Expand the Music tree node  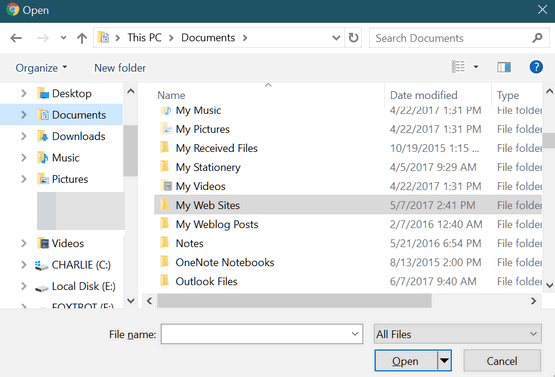click(24, 158)
